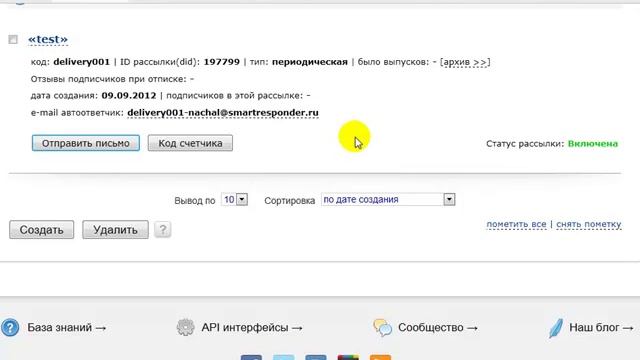Click the API интерфейсы gear icon
The image size is (640, 360).
click(x=185, y=327)
